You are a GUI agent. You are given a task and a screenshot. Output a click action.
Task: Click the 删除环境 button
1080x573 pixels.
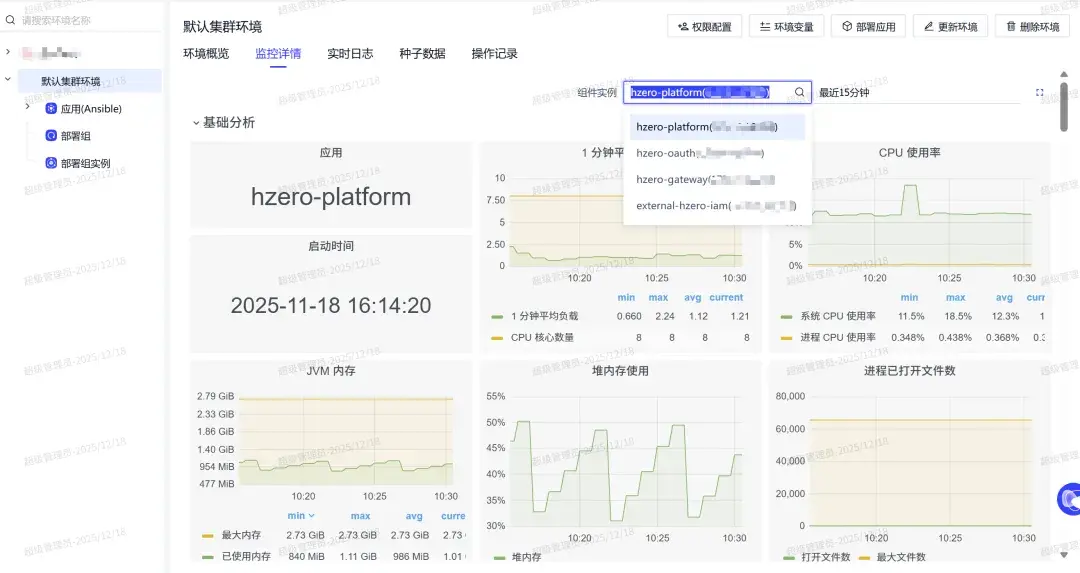coord(1032,26)
